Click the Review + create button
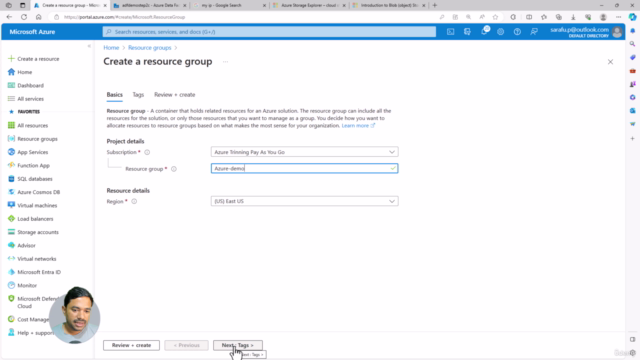This screenshot has width=640, height=360. [131, 345]
